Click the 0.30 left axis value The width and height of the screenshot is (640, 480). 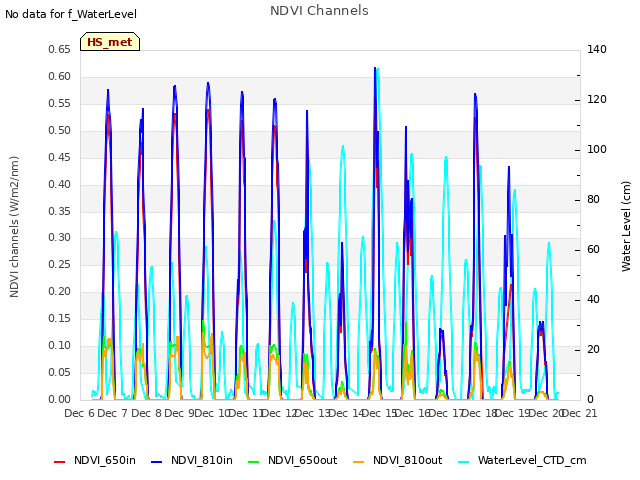60,238
